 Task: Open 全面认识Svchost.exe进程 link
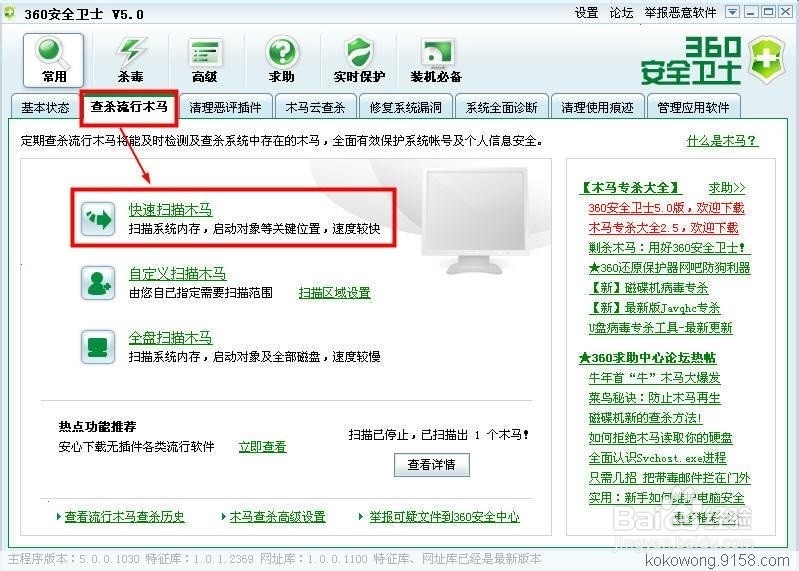657,457
